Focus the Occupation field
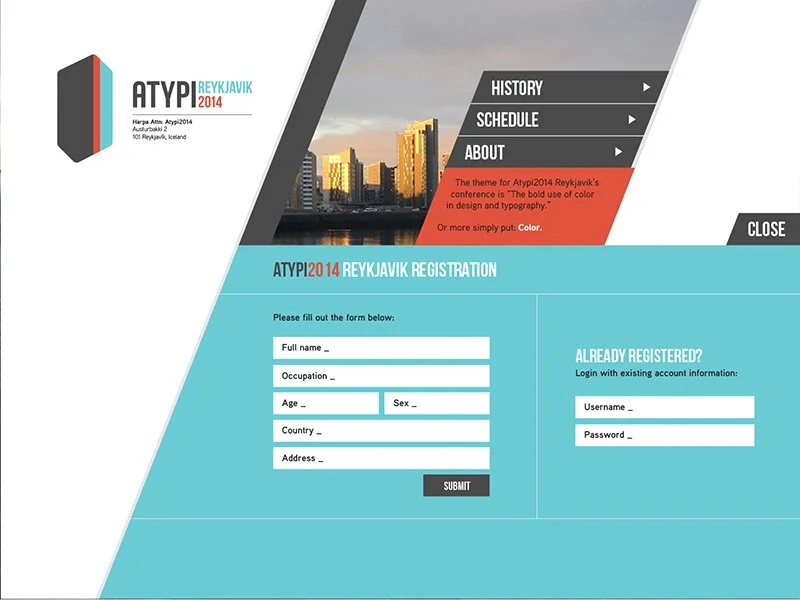800x600 pixels. click(x=381, y=376)
